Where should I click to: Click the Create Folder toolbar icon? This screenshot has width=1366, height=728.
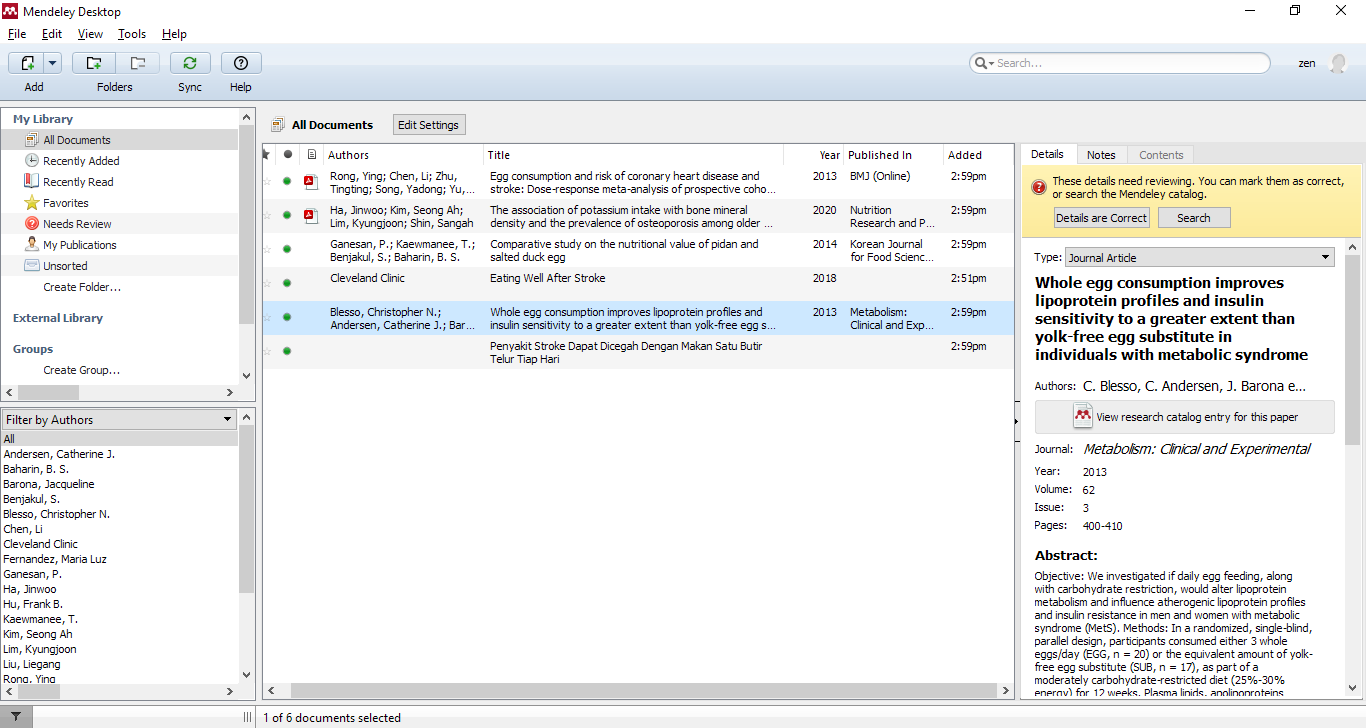94,63
